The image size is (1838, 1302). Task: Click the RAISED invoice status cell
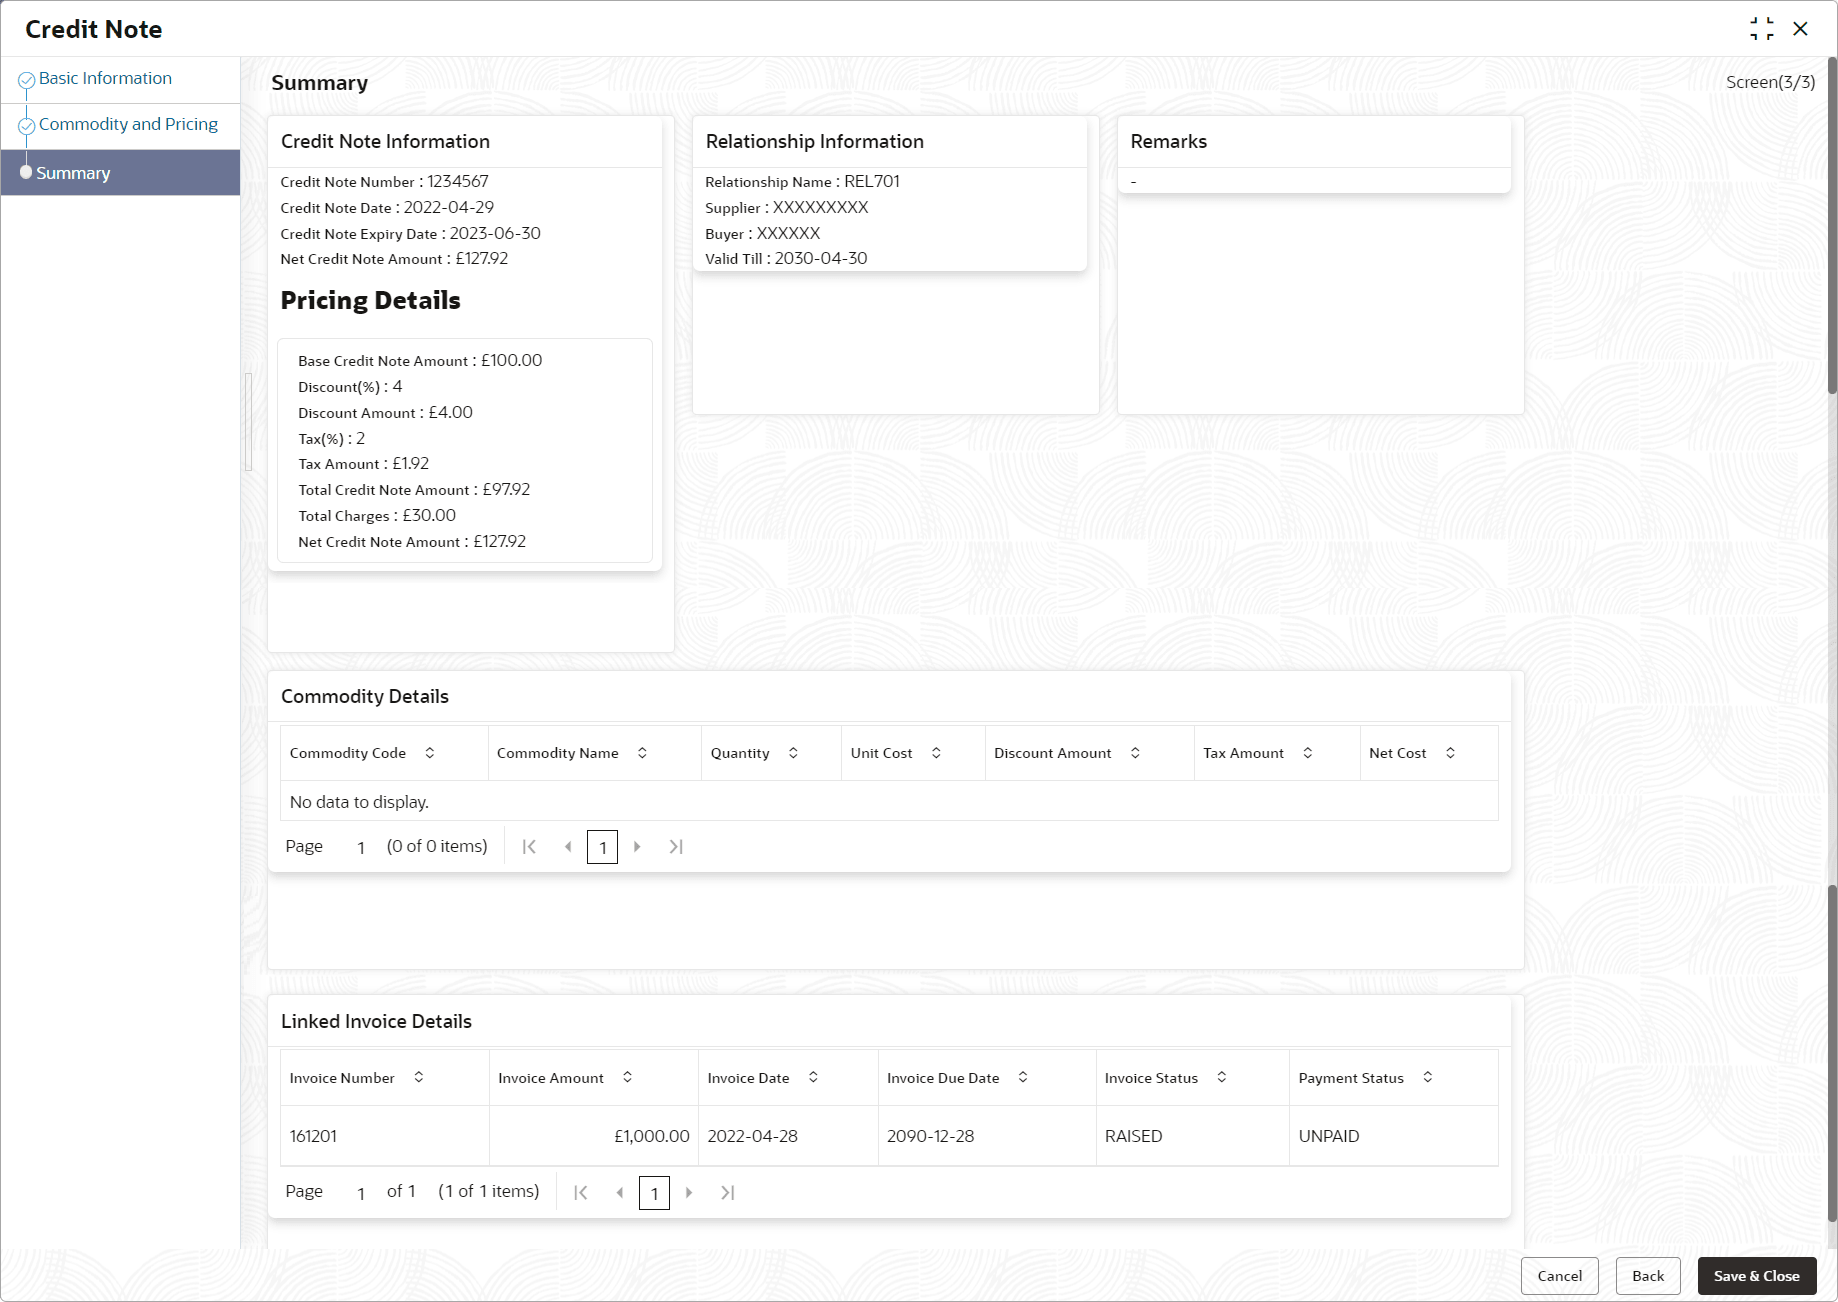click(1193, 1136)
